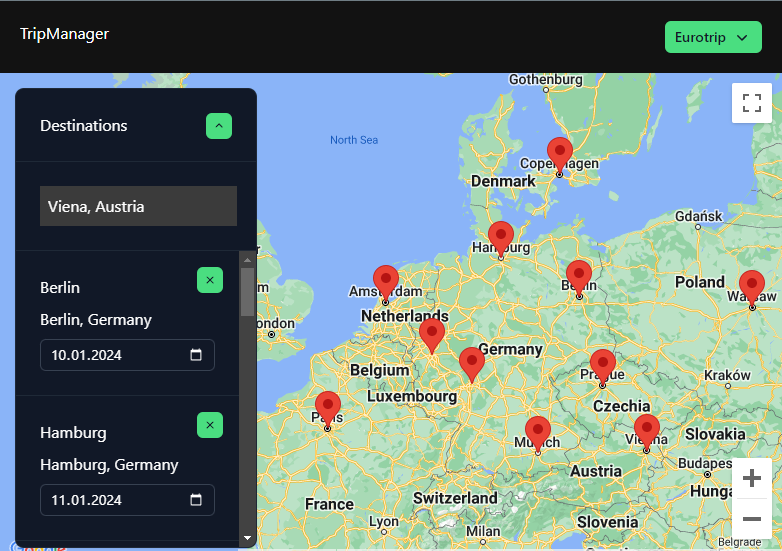The width and height of the screenshot is (782, 551).
Task: Click the Berlin date field 10.01.2024
Action: (127, 355)
